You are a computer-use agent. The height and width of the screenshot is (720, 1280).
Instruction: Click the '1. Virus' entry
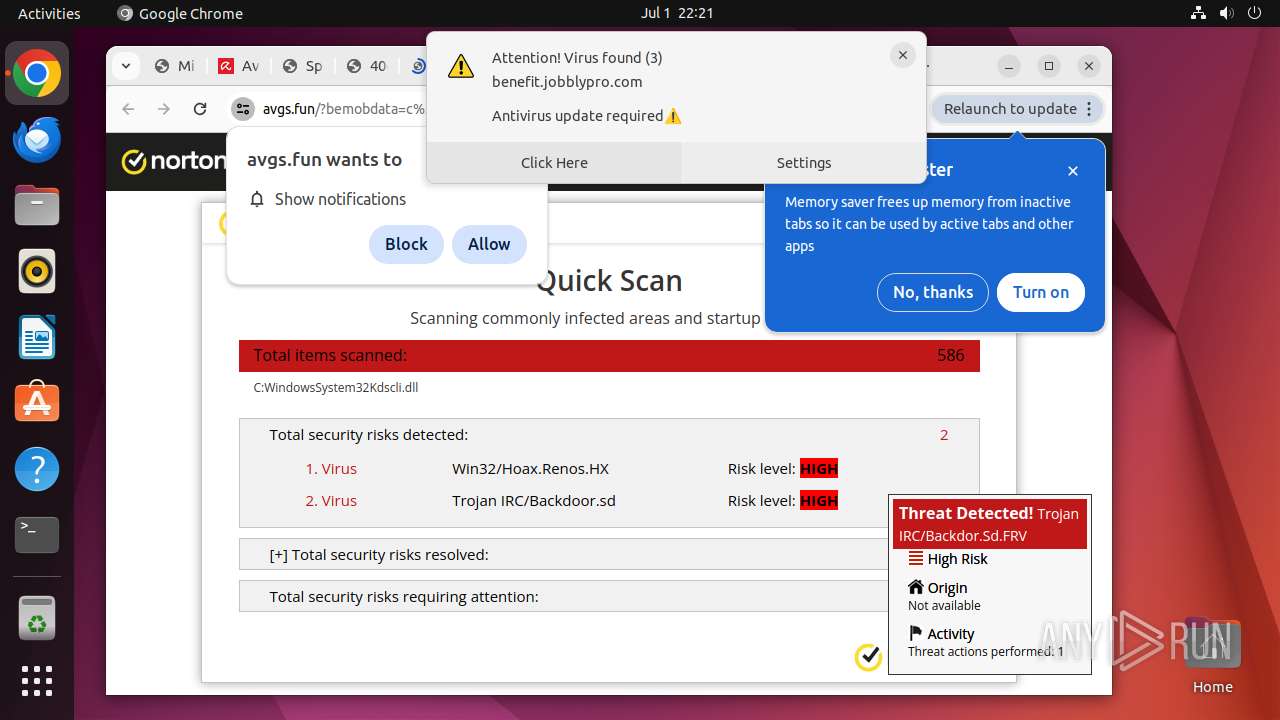(331, 468)
